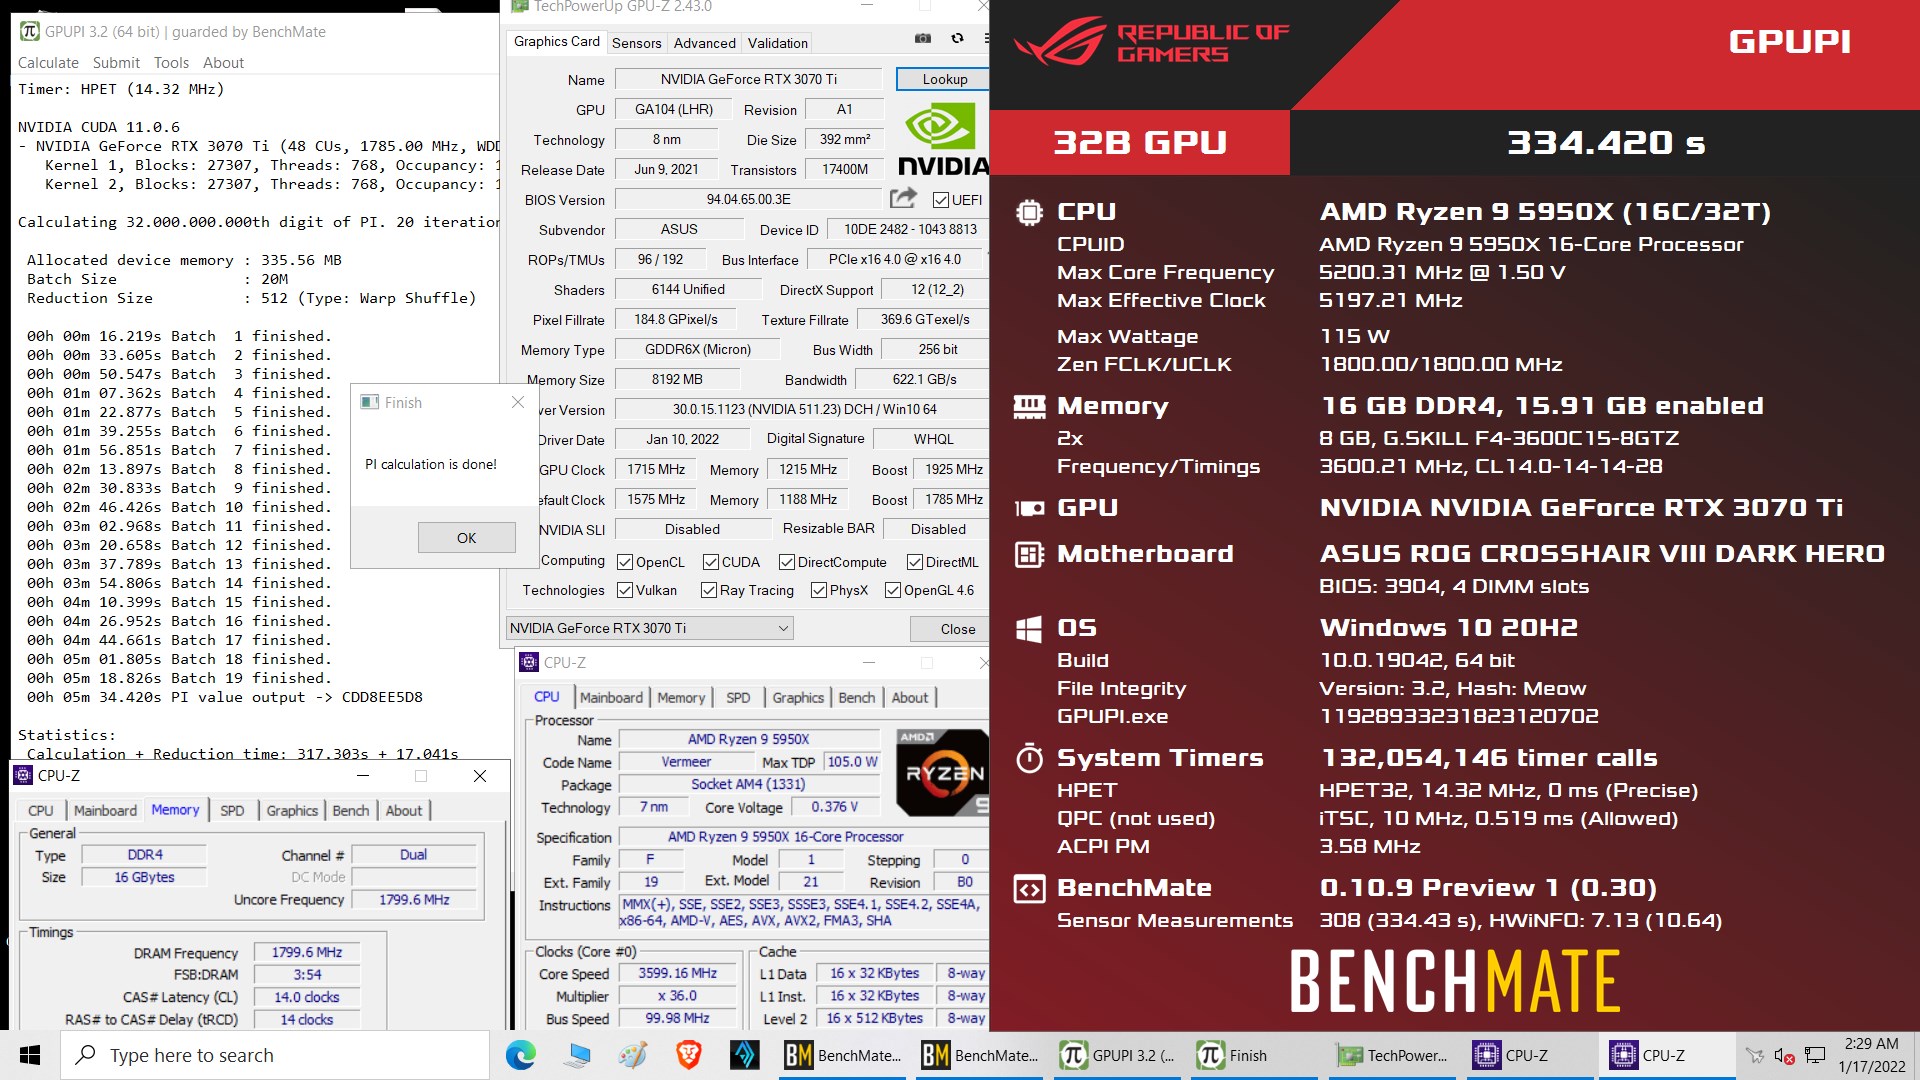
Task: Click the NVIDIA logo in GPU-Z
Action: tap(943, 140)
